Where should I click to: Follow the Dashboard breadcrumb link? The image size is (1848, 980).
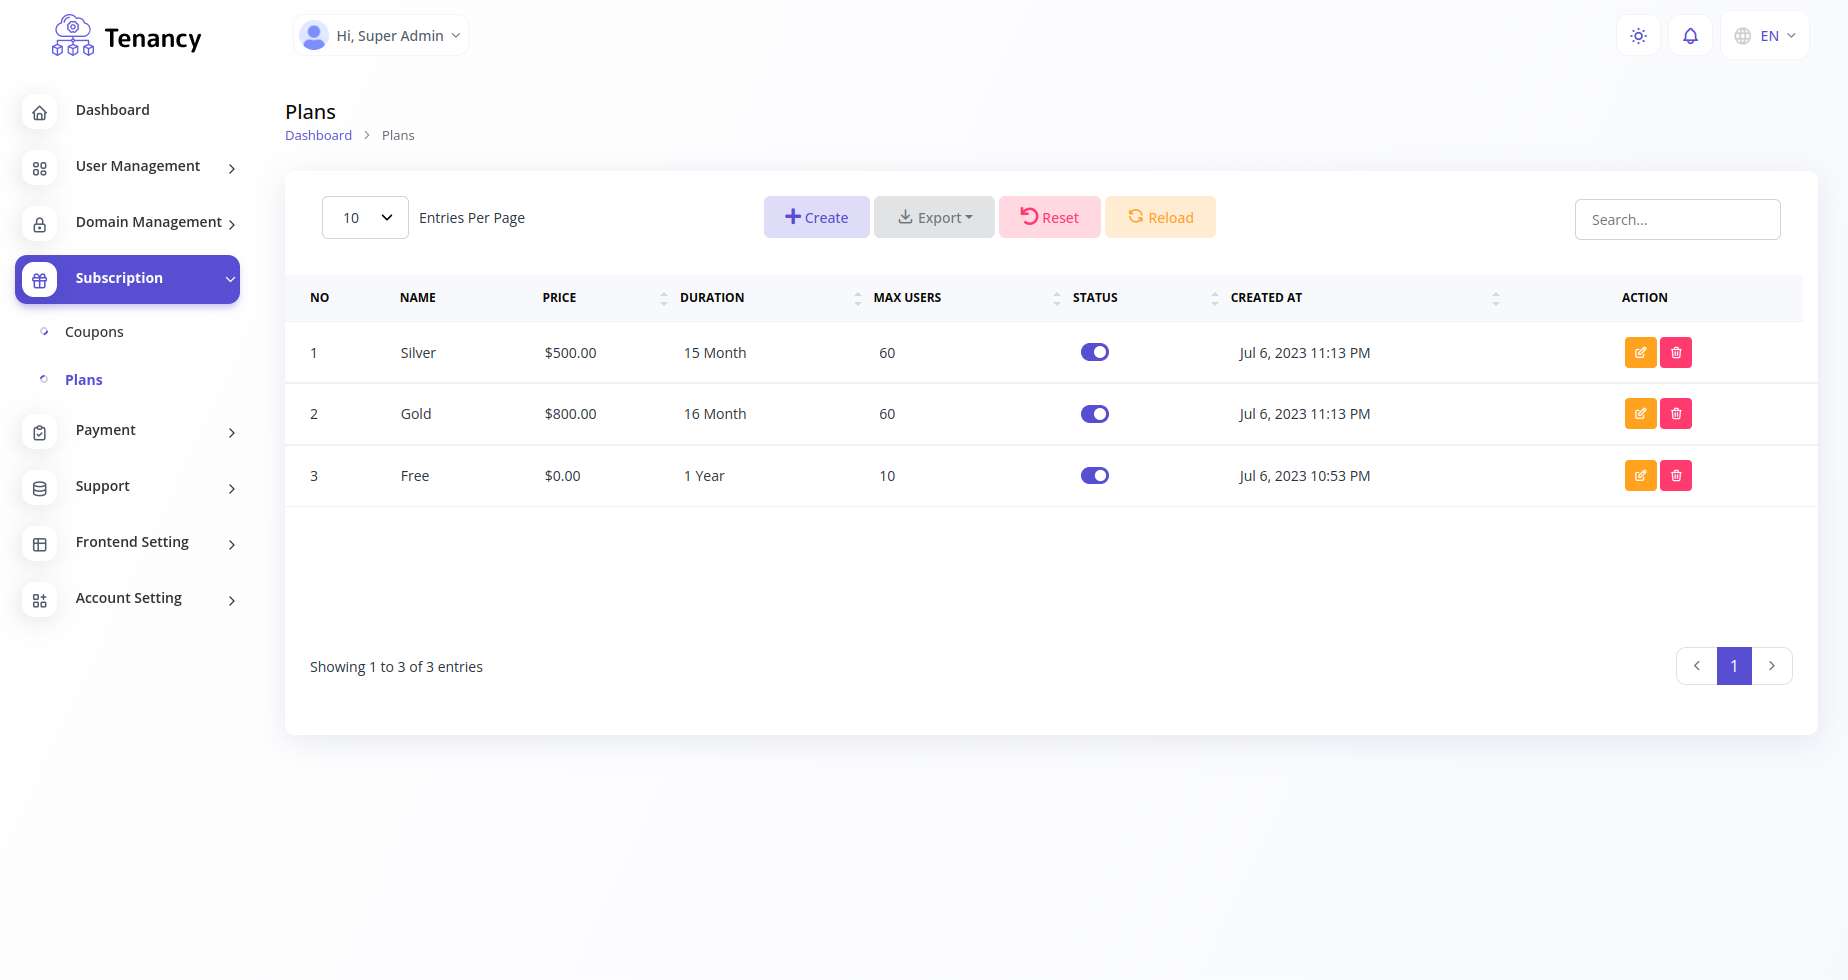318,135
